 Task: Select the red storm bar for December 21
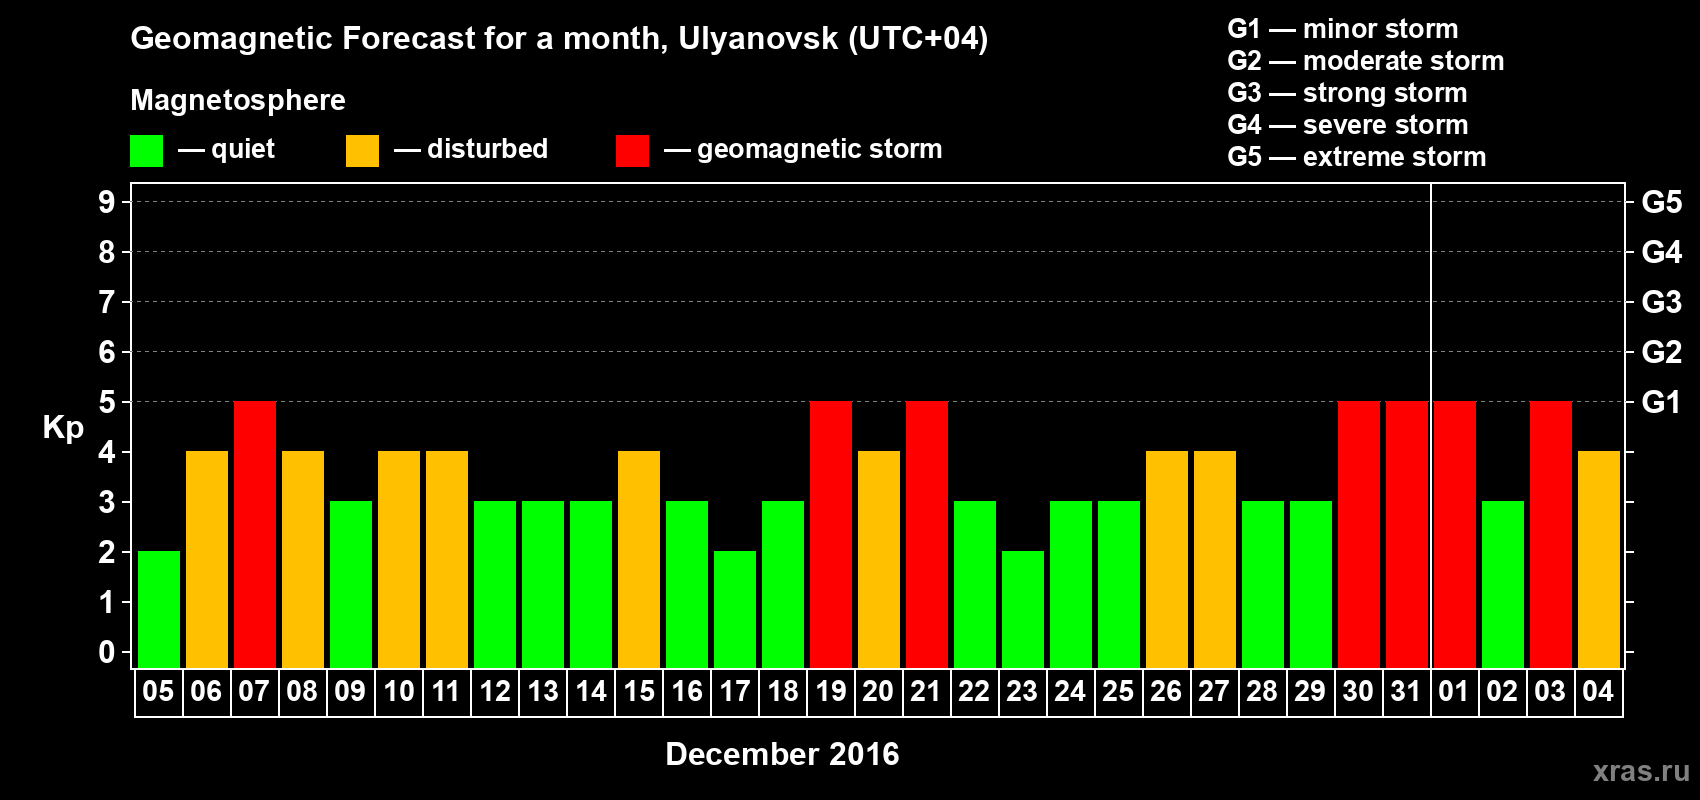point(927,534)
